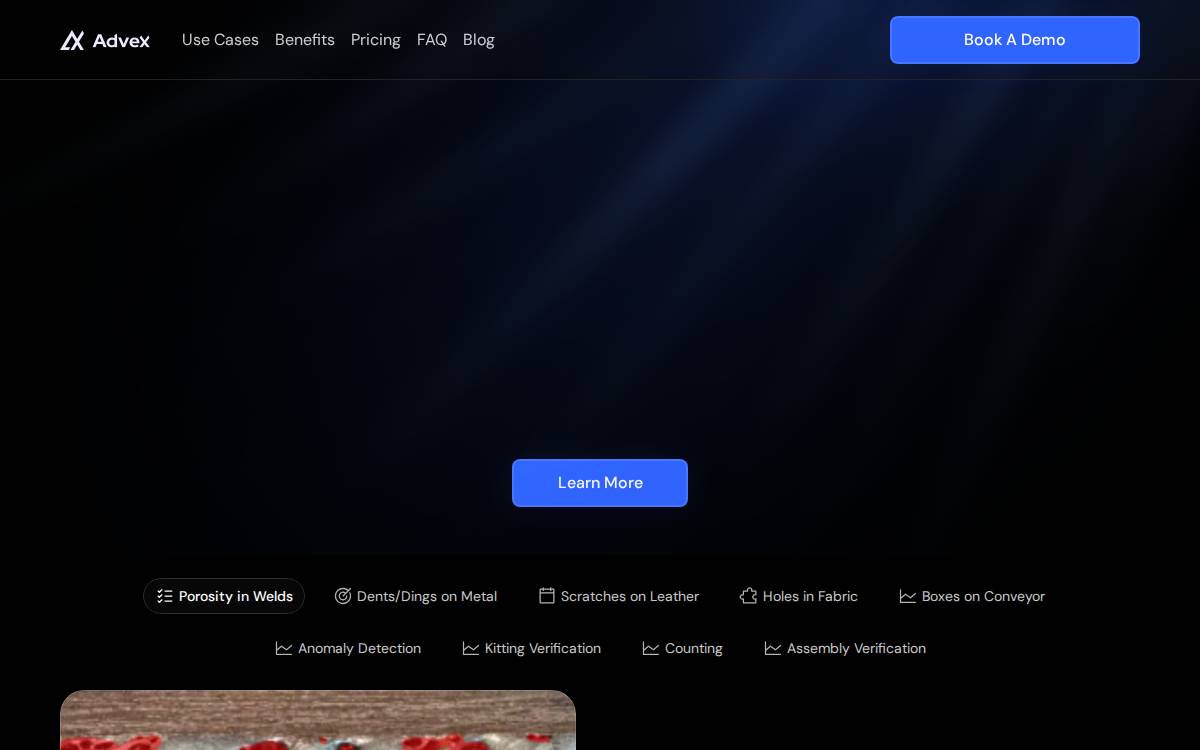Click the weld porosity image thumbnail
This screenshot has height=750, width=1200.
pos(318,720)
